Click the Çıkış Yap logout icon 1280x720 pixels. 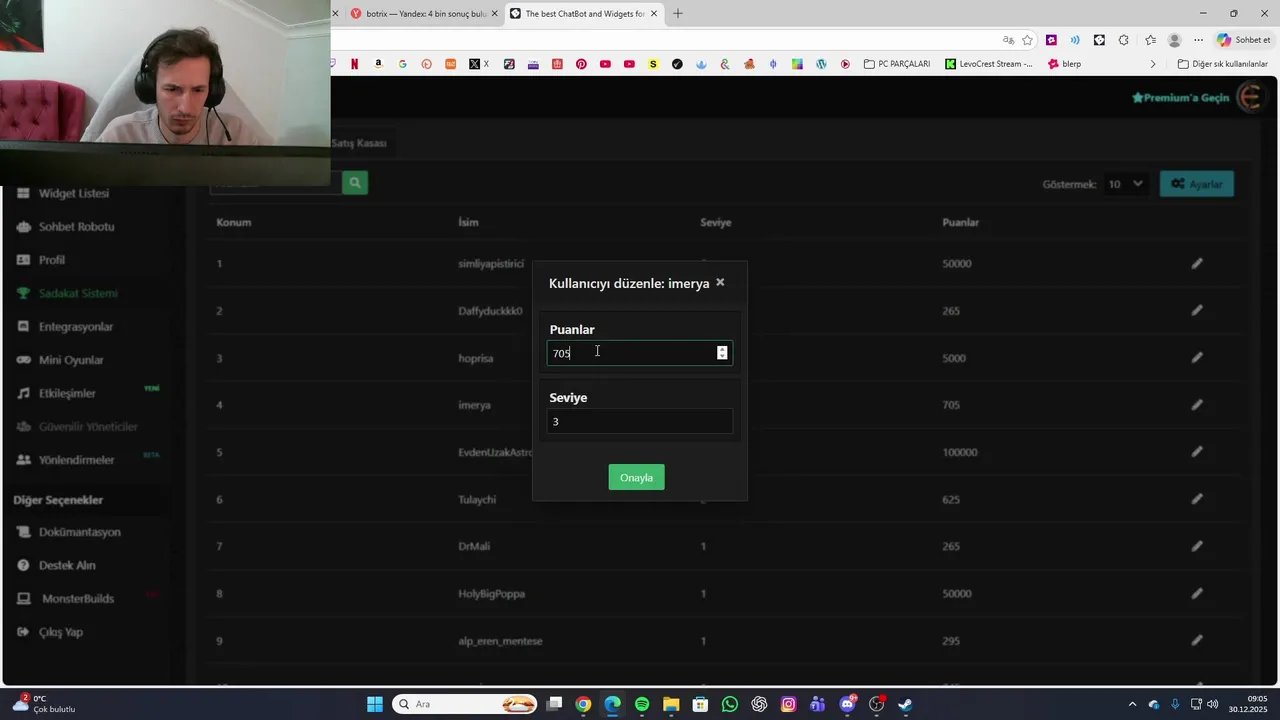click(24, 632)
